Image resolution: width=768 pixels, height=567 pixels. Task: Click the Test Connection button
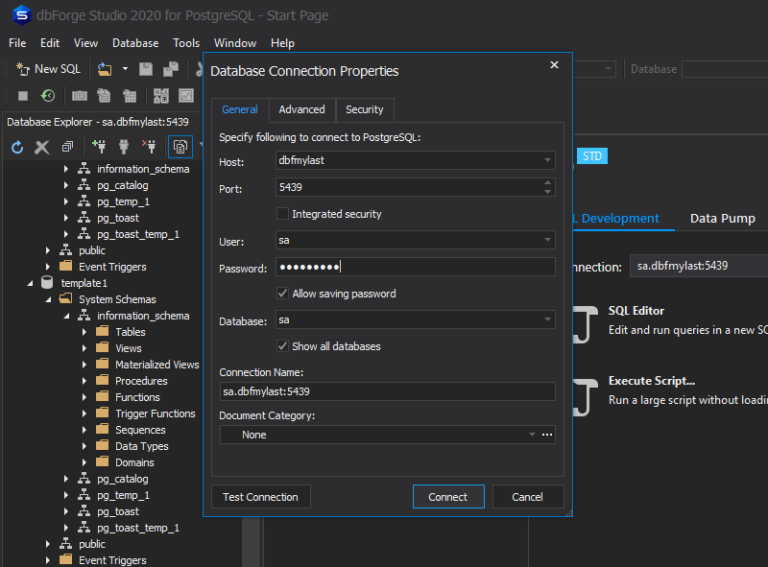coord(260,497)
